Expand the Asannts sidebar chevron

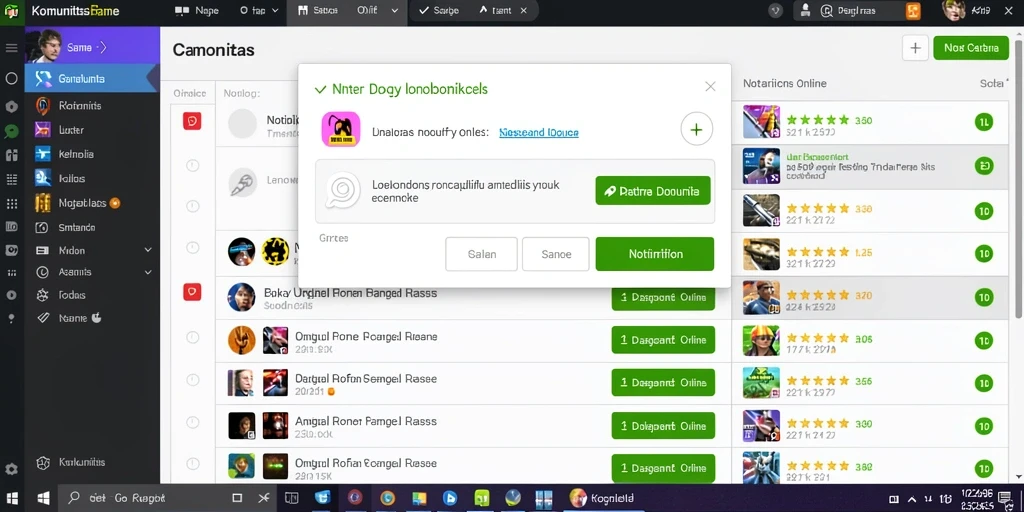(x=148, y=272)
